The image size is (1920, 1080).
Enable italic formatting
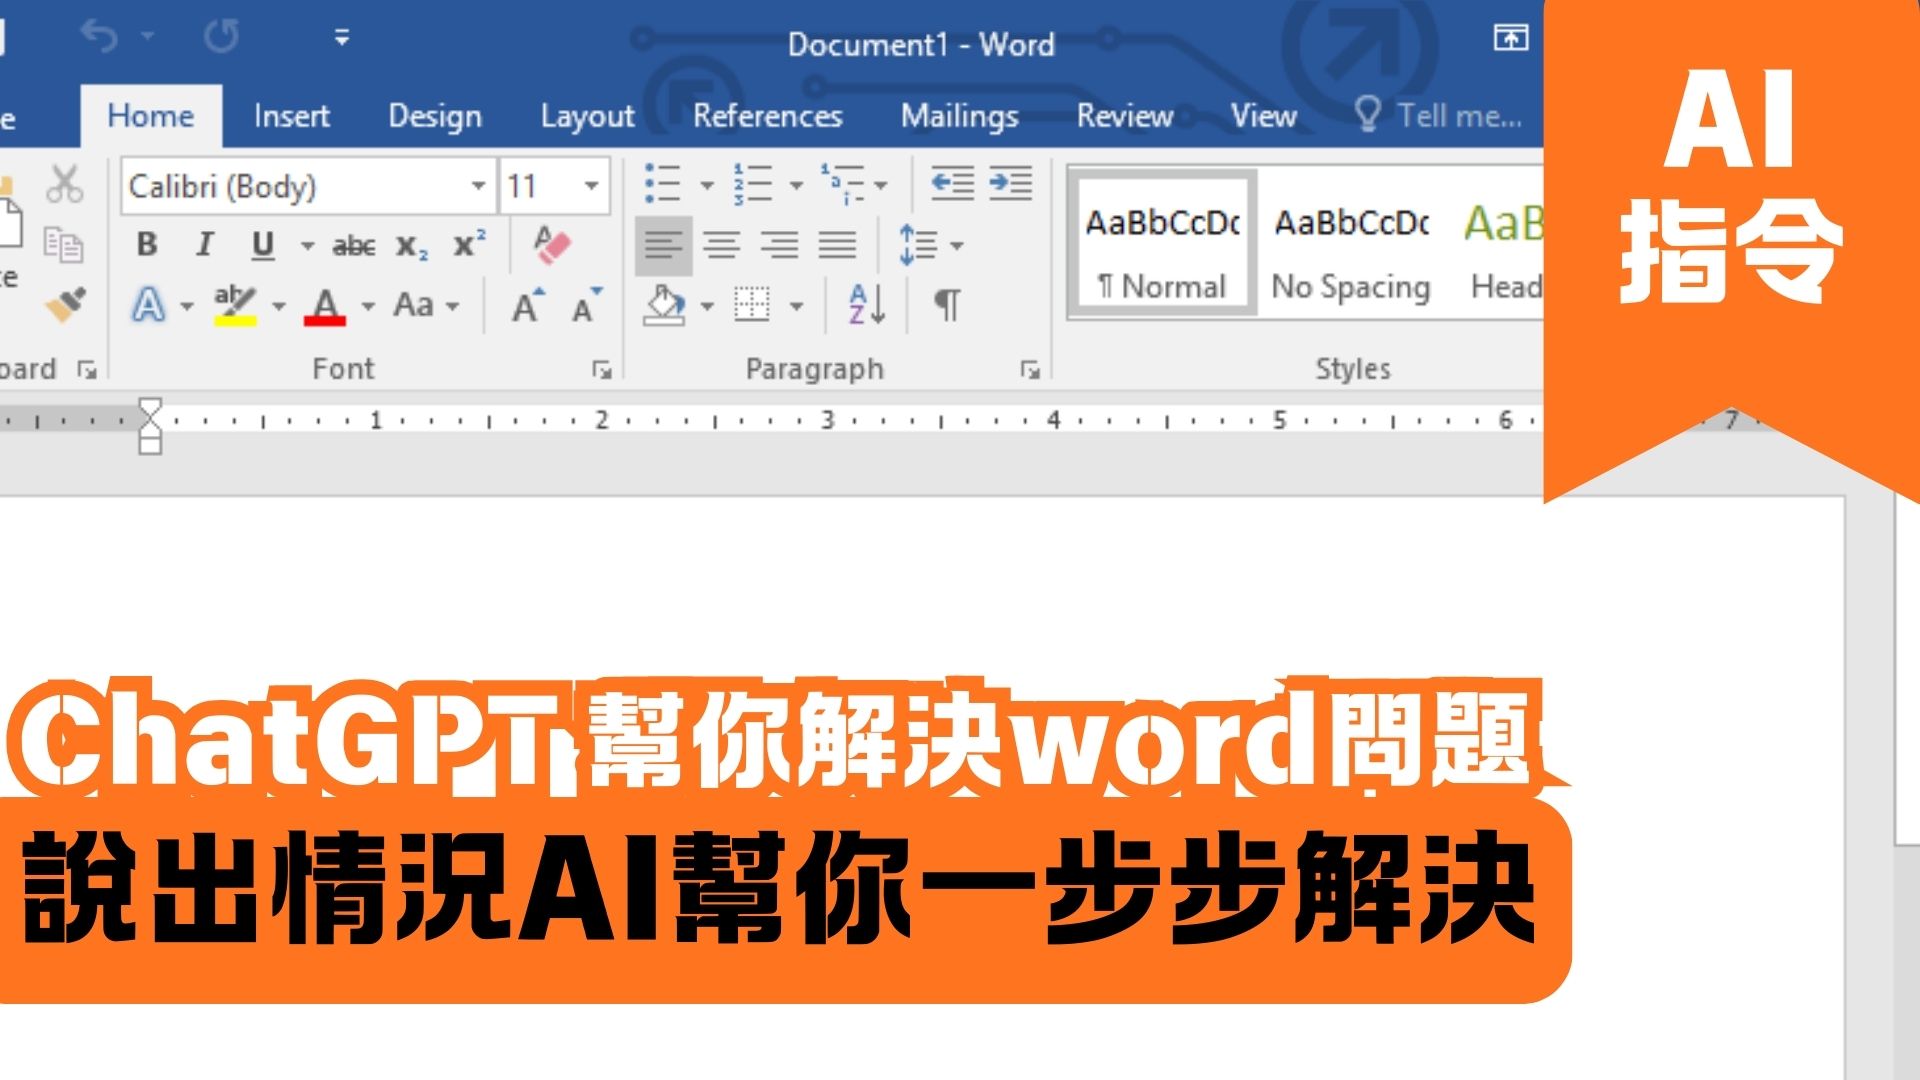click(x=206, y=243)
